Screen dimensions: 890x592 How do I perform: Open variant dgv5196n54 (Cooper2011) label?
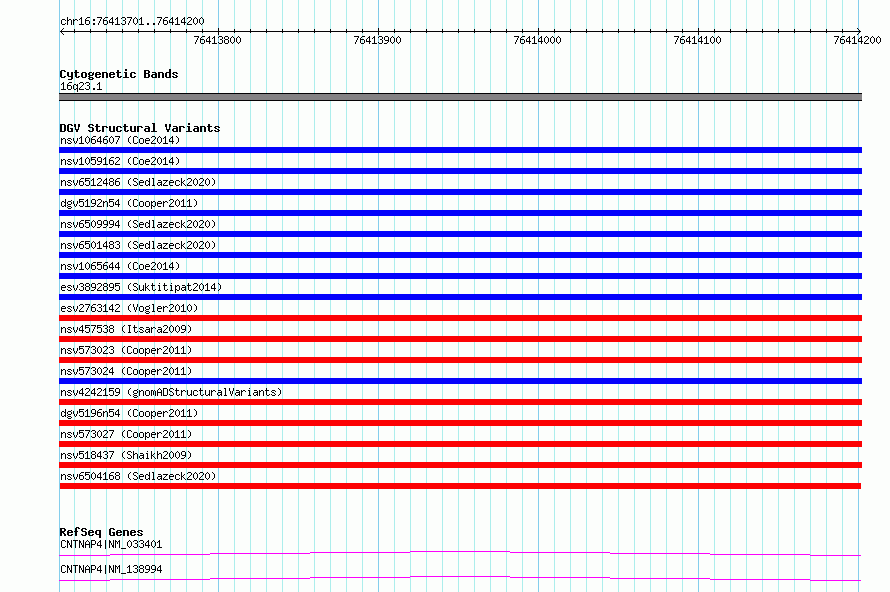pyautogui.click(x=129, y=413)
